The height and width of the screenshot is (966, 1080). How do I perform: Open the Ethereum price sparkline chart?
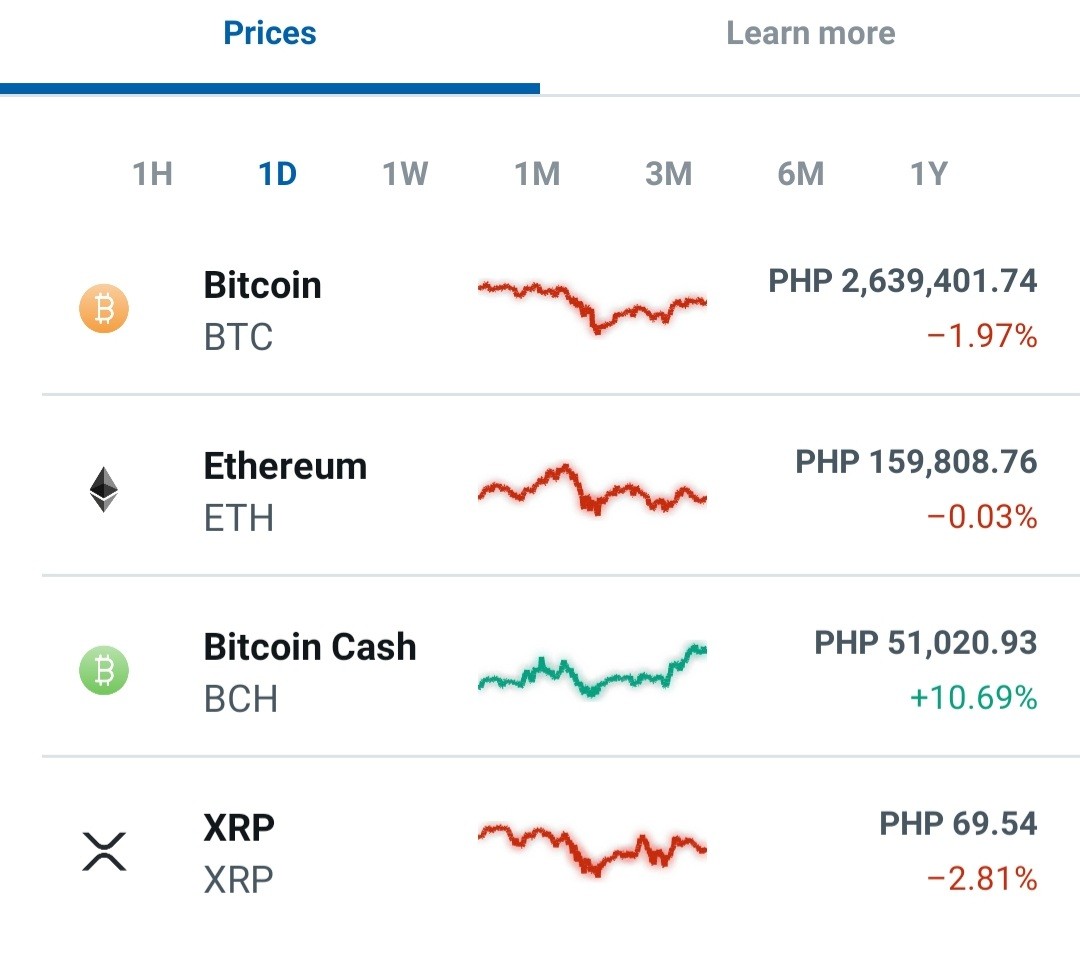(592, 489)
